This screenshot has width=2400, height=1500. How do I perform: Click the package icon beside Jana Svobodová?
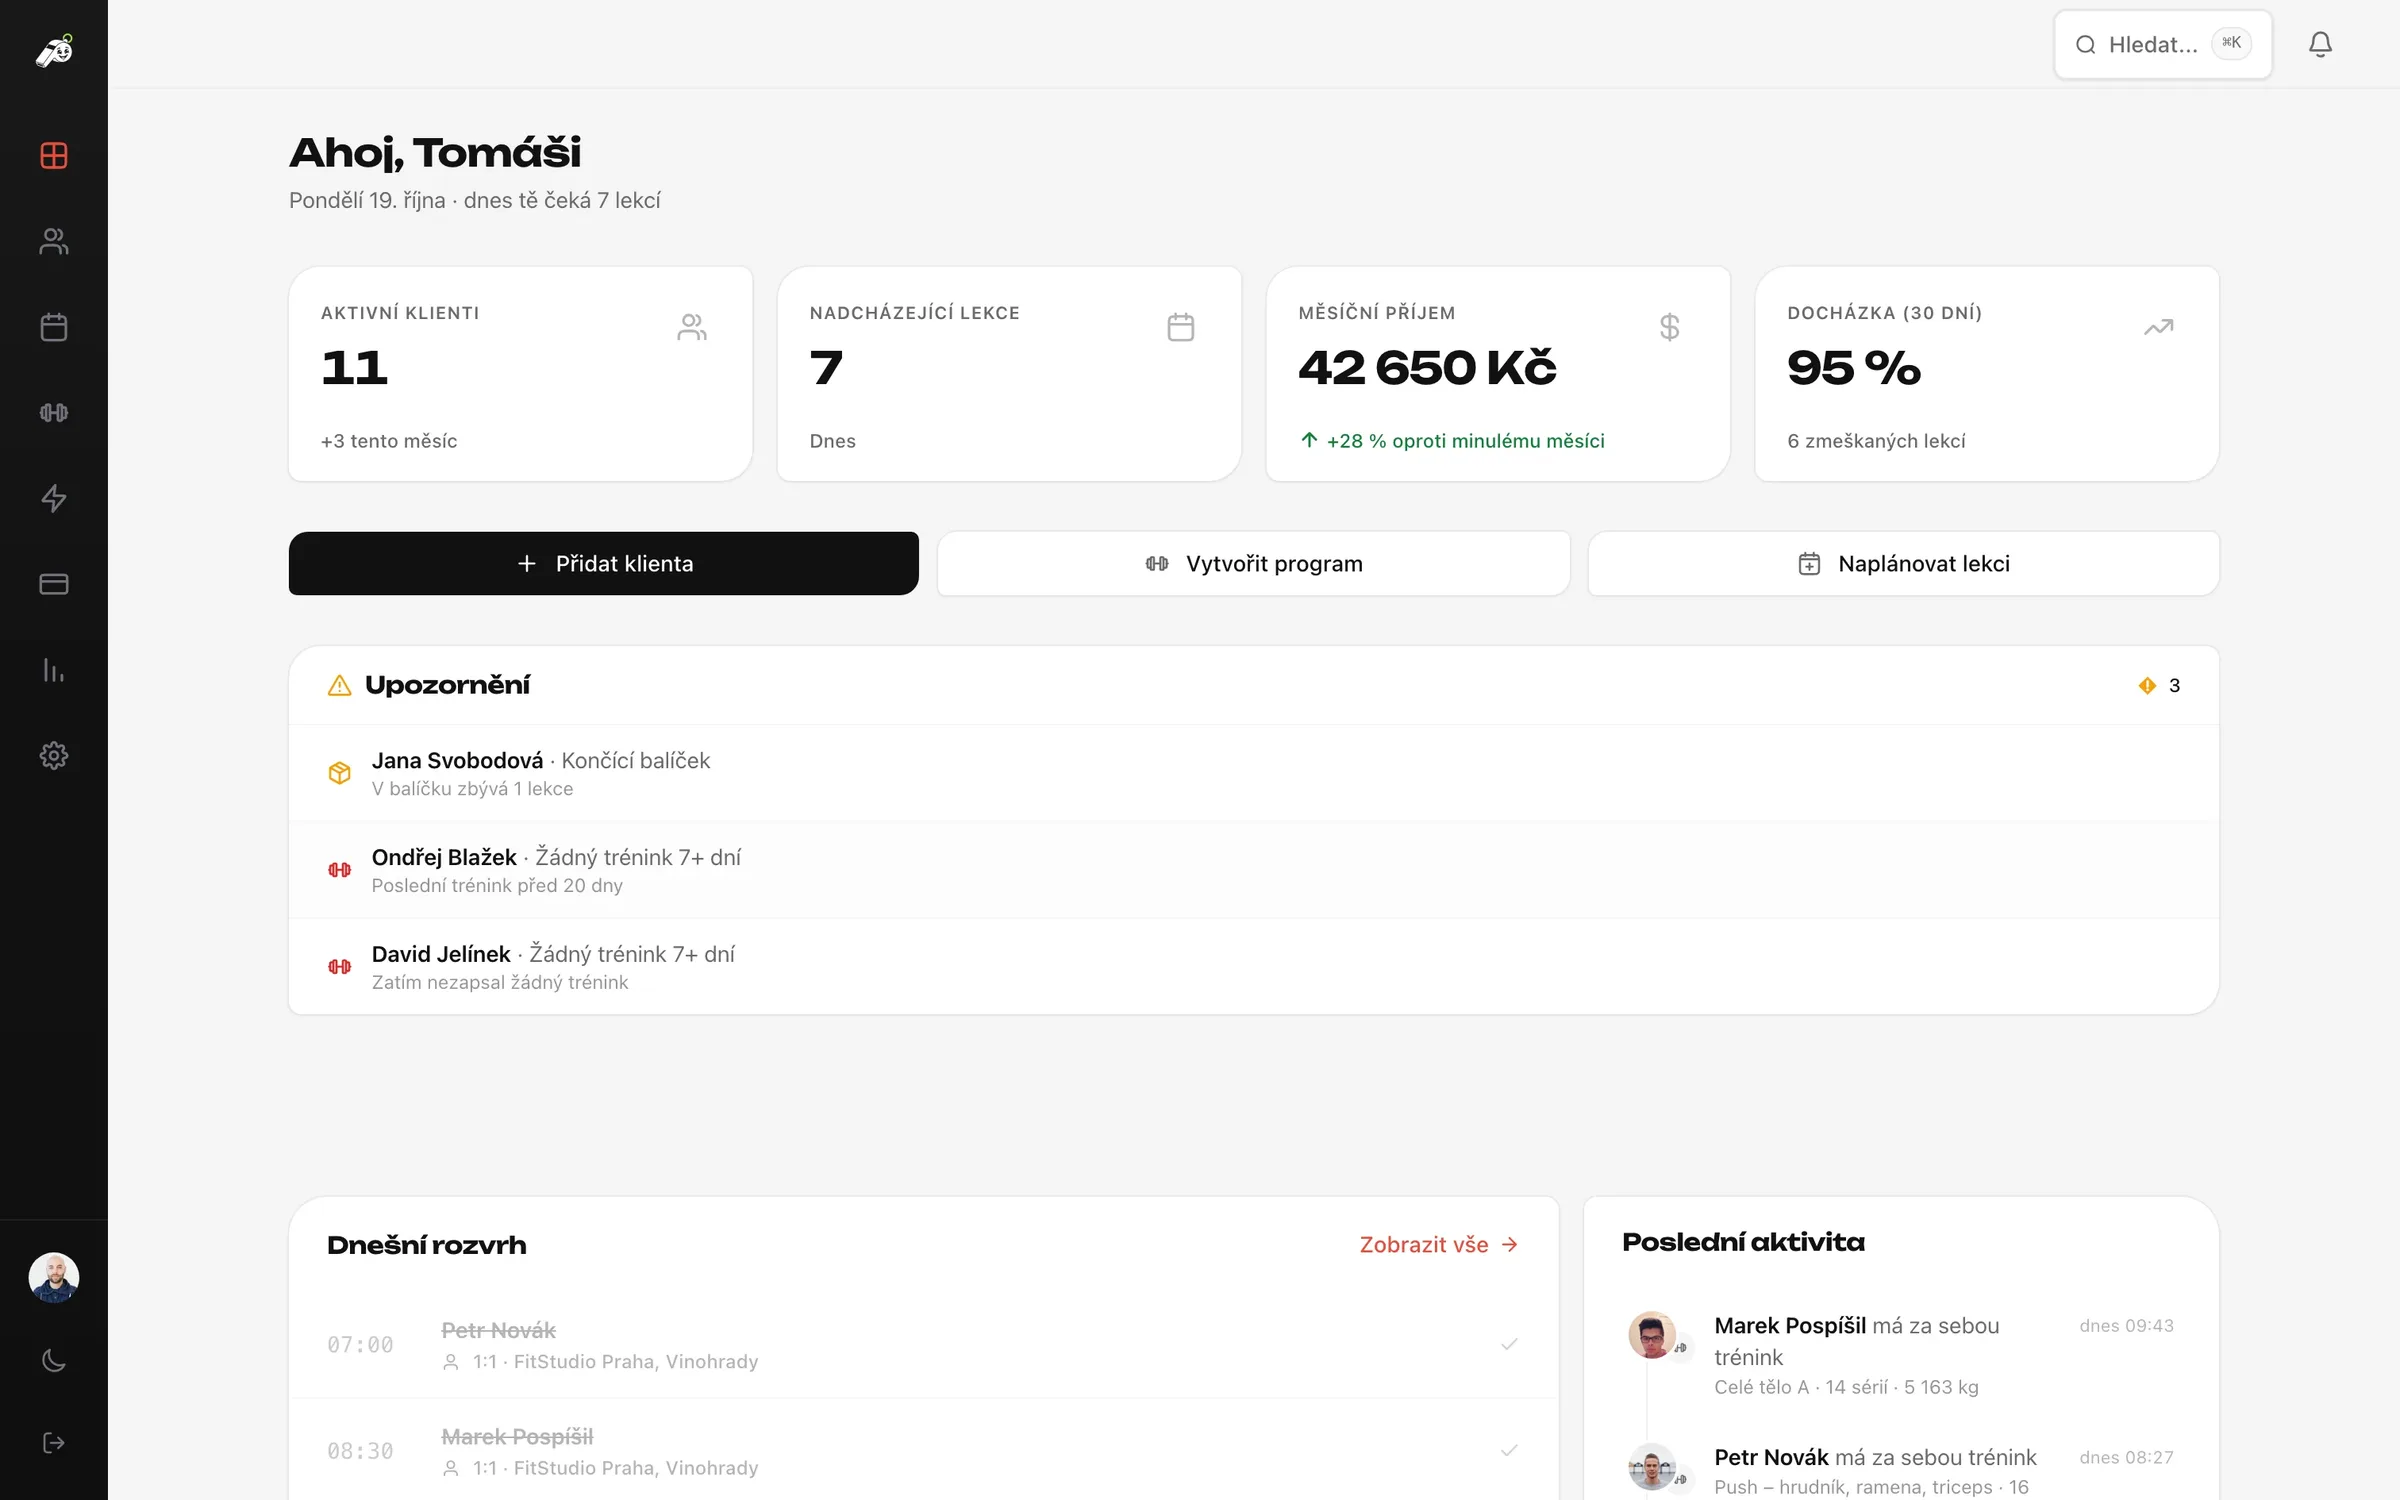coord(340,773)
